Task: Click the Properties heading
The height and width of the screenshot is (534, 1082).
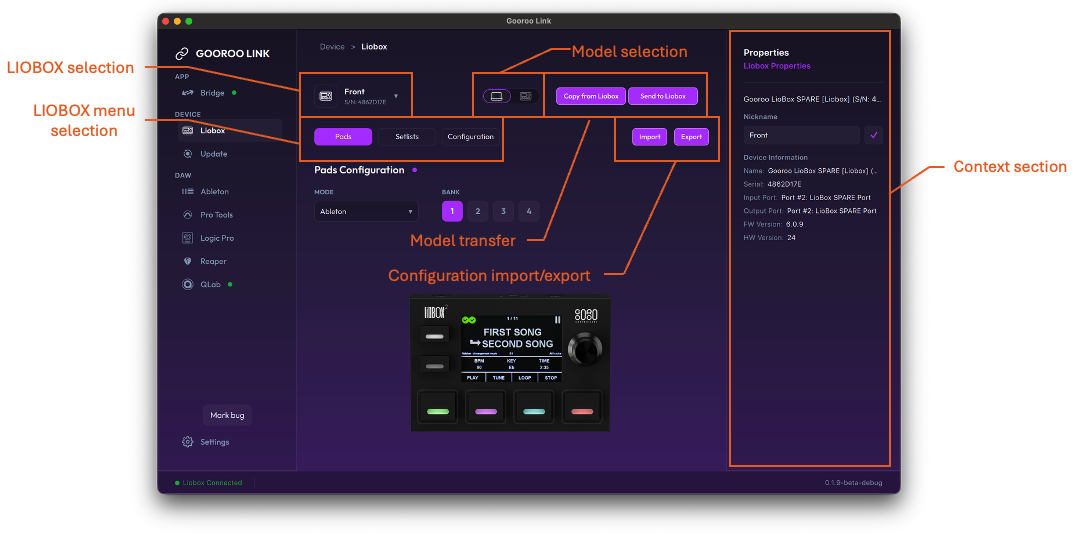Action: coord(766,52)
